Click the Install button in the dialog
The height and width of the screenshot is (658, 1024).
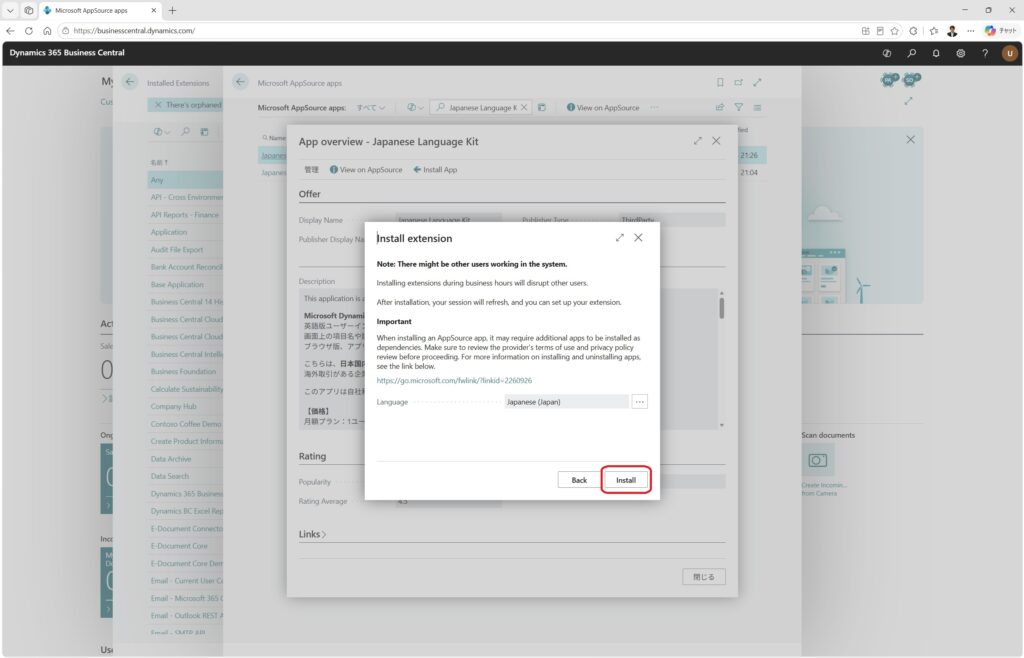tap(625, 480)
